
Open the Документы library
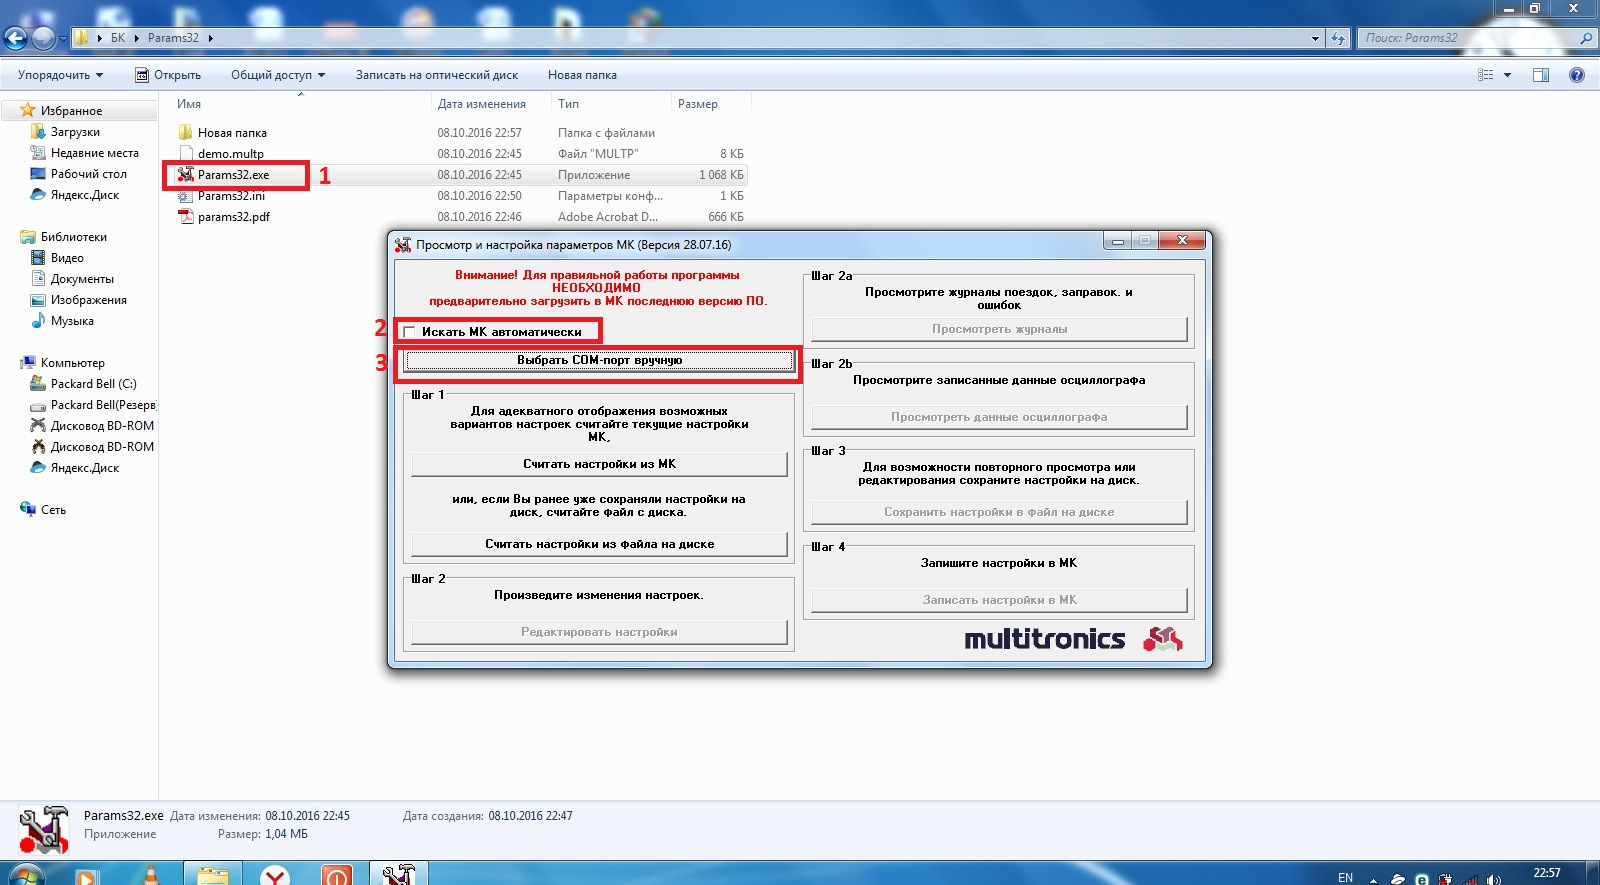pyautogui.click(x=82, y=279)
